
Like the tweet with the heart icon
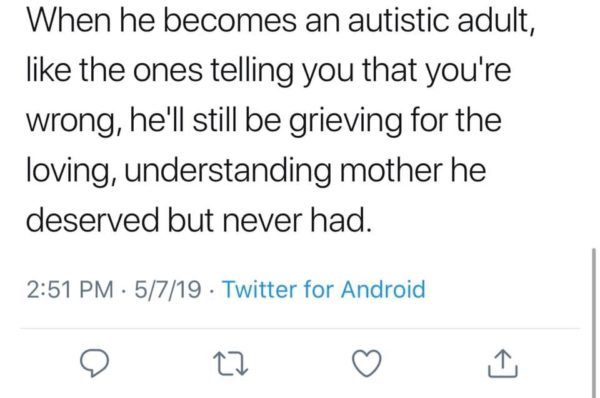click(x=367, y=363)
